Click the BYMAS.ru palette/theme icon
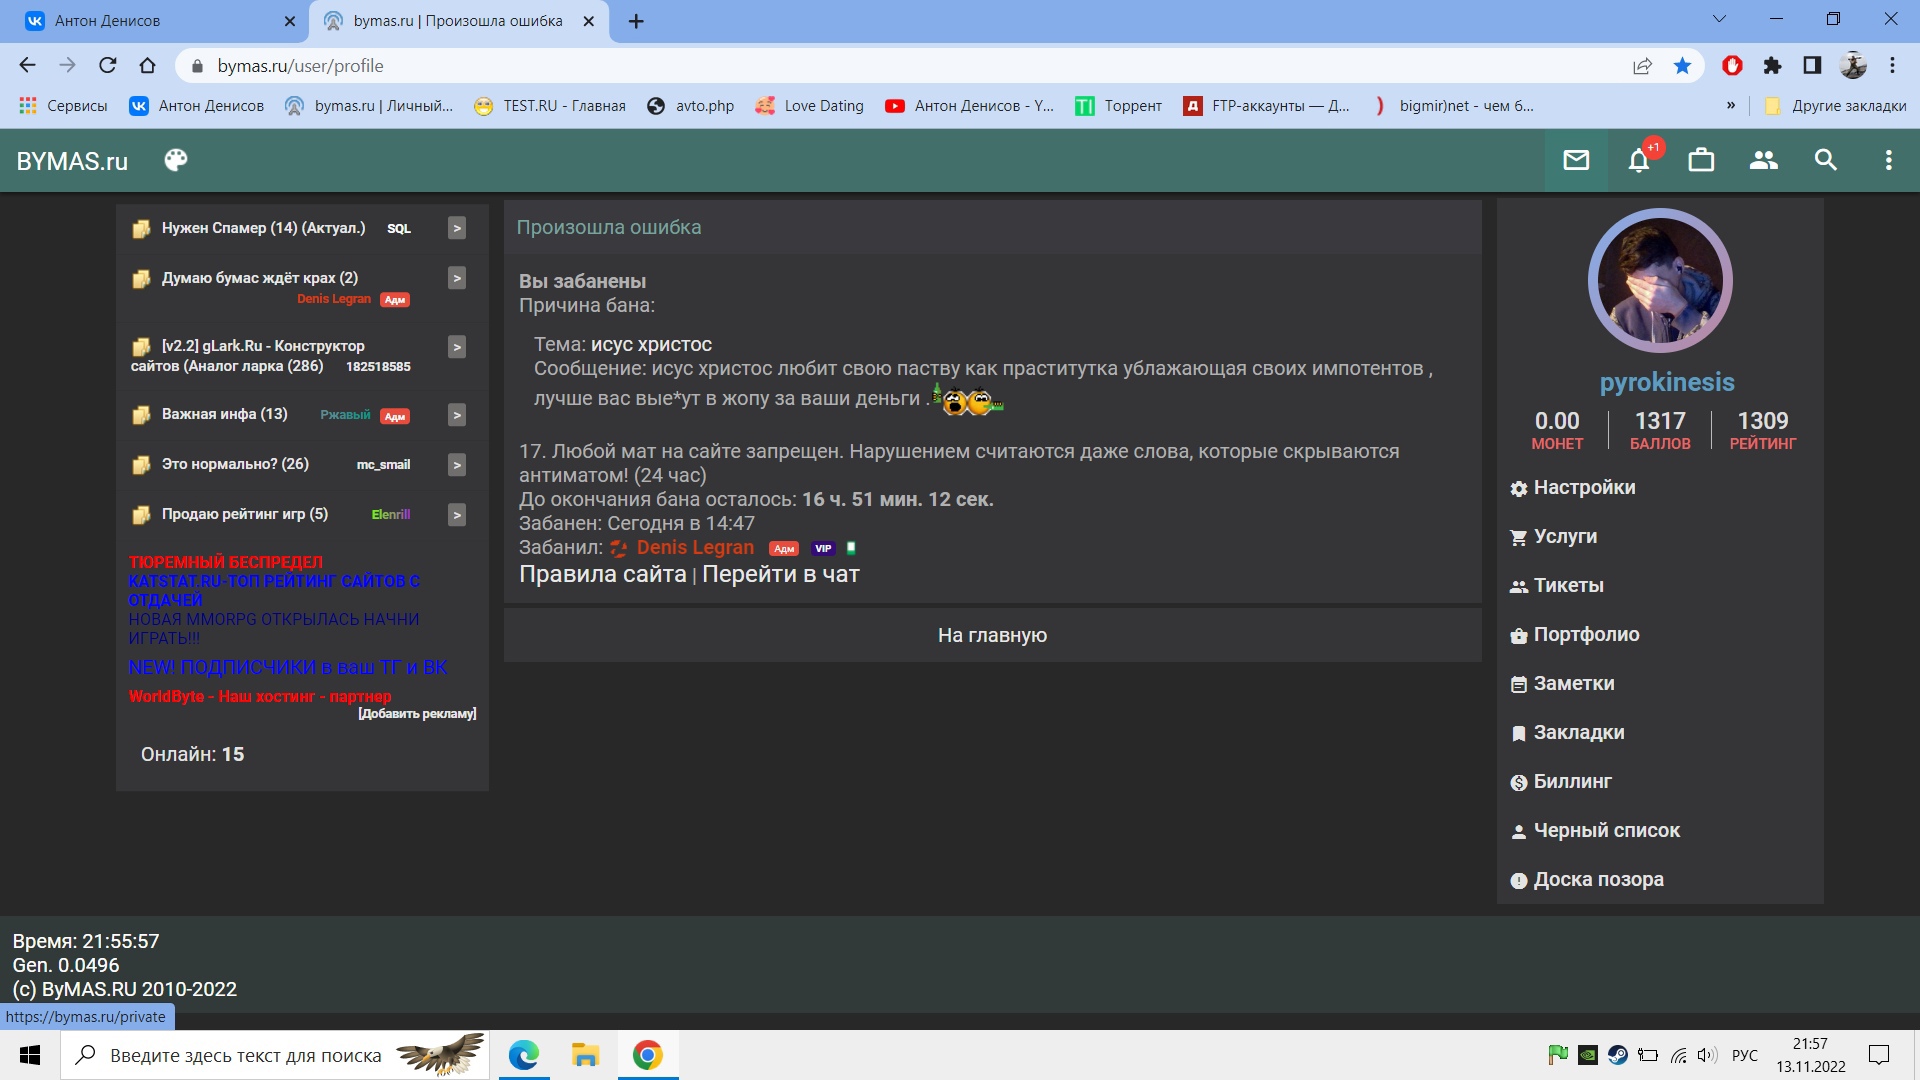Viewport: 1920px width, 1080px height. point(174,160)
